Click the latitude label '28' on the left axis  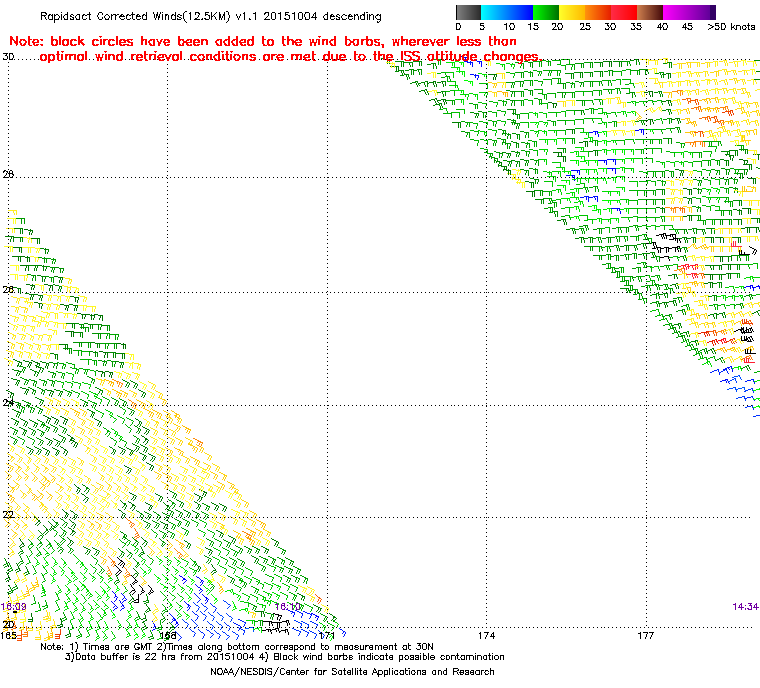(8, 174)
